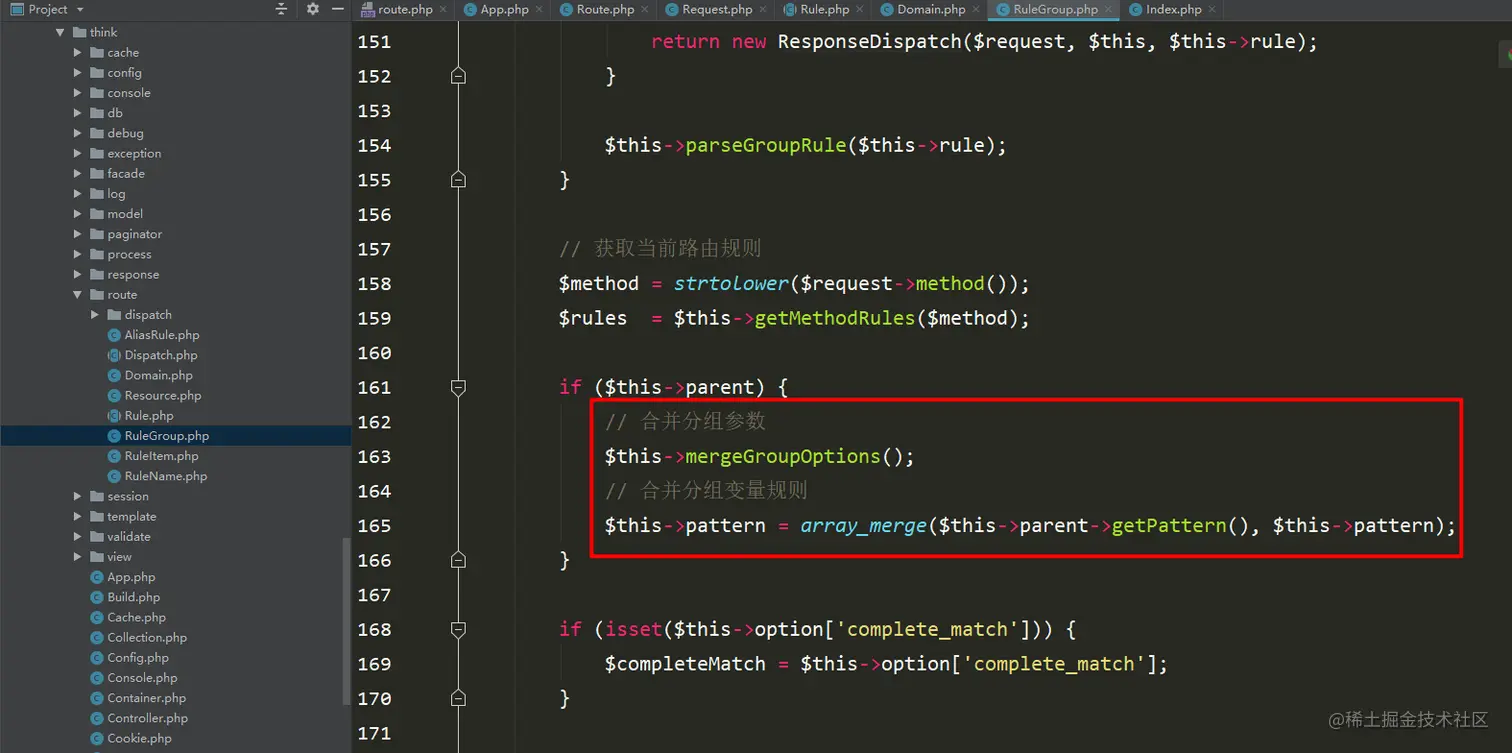Click the Rule.php file icon in tree

point(114,415)
